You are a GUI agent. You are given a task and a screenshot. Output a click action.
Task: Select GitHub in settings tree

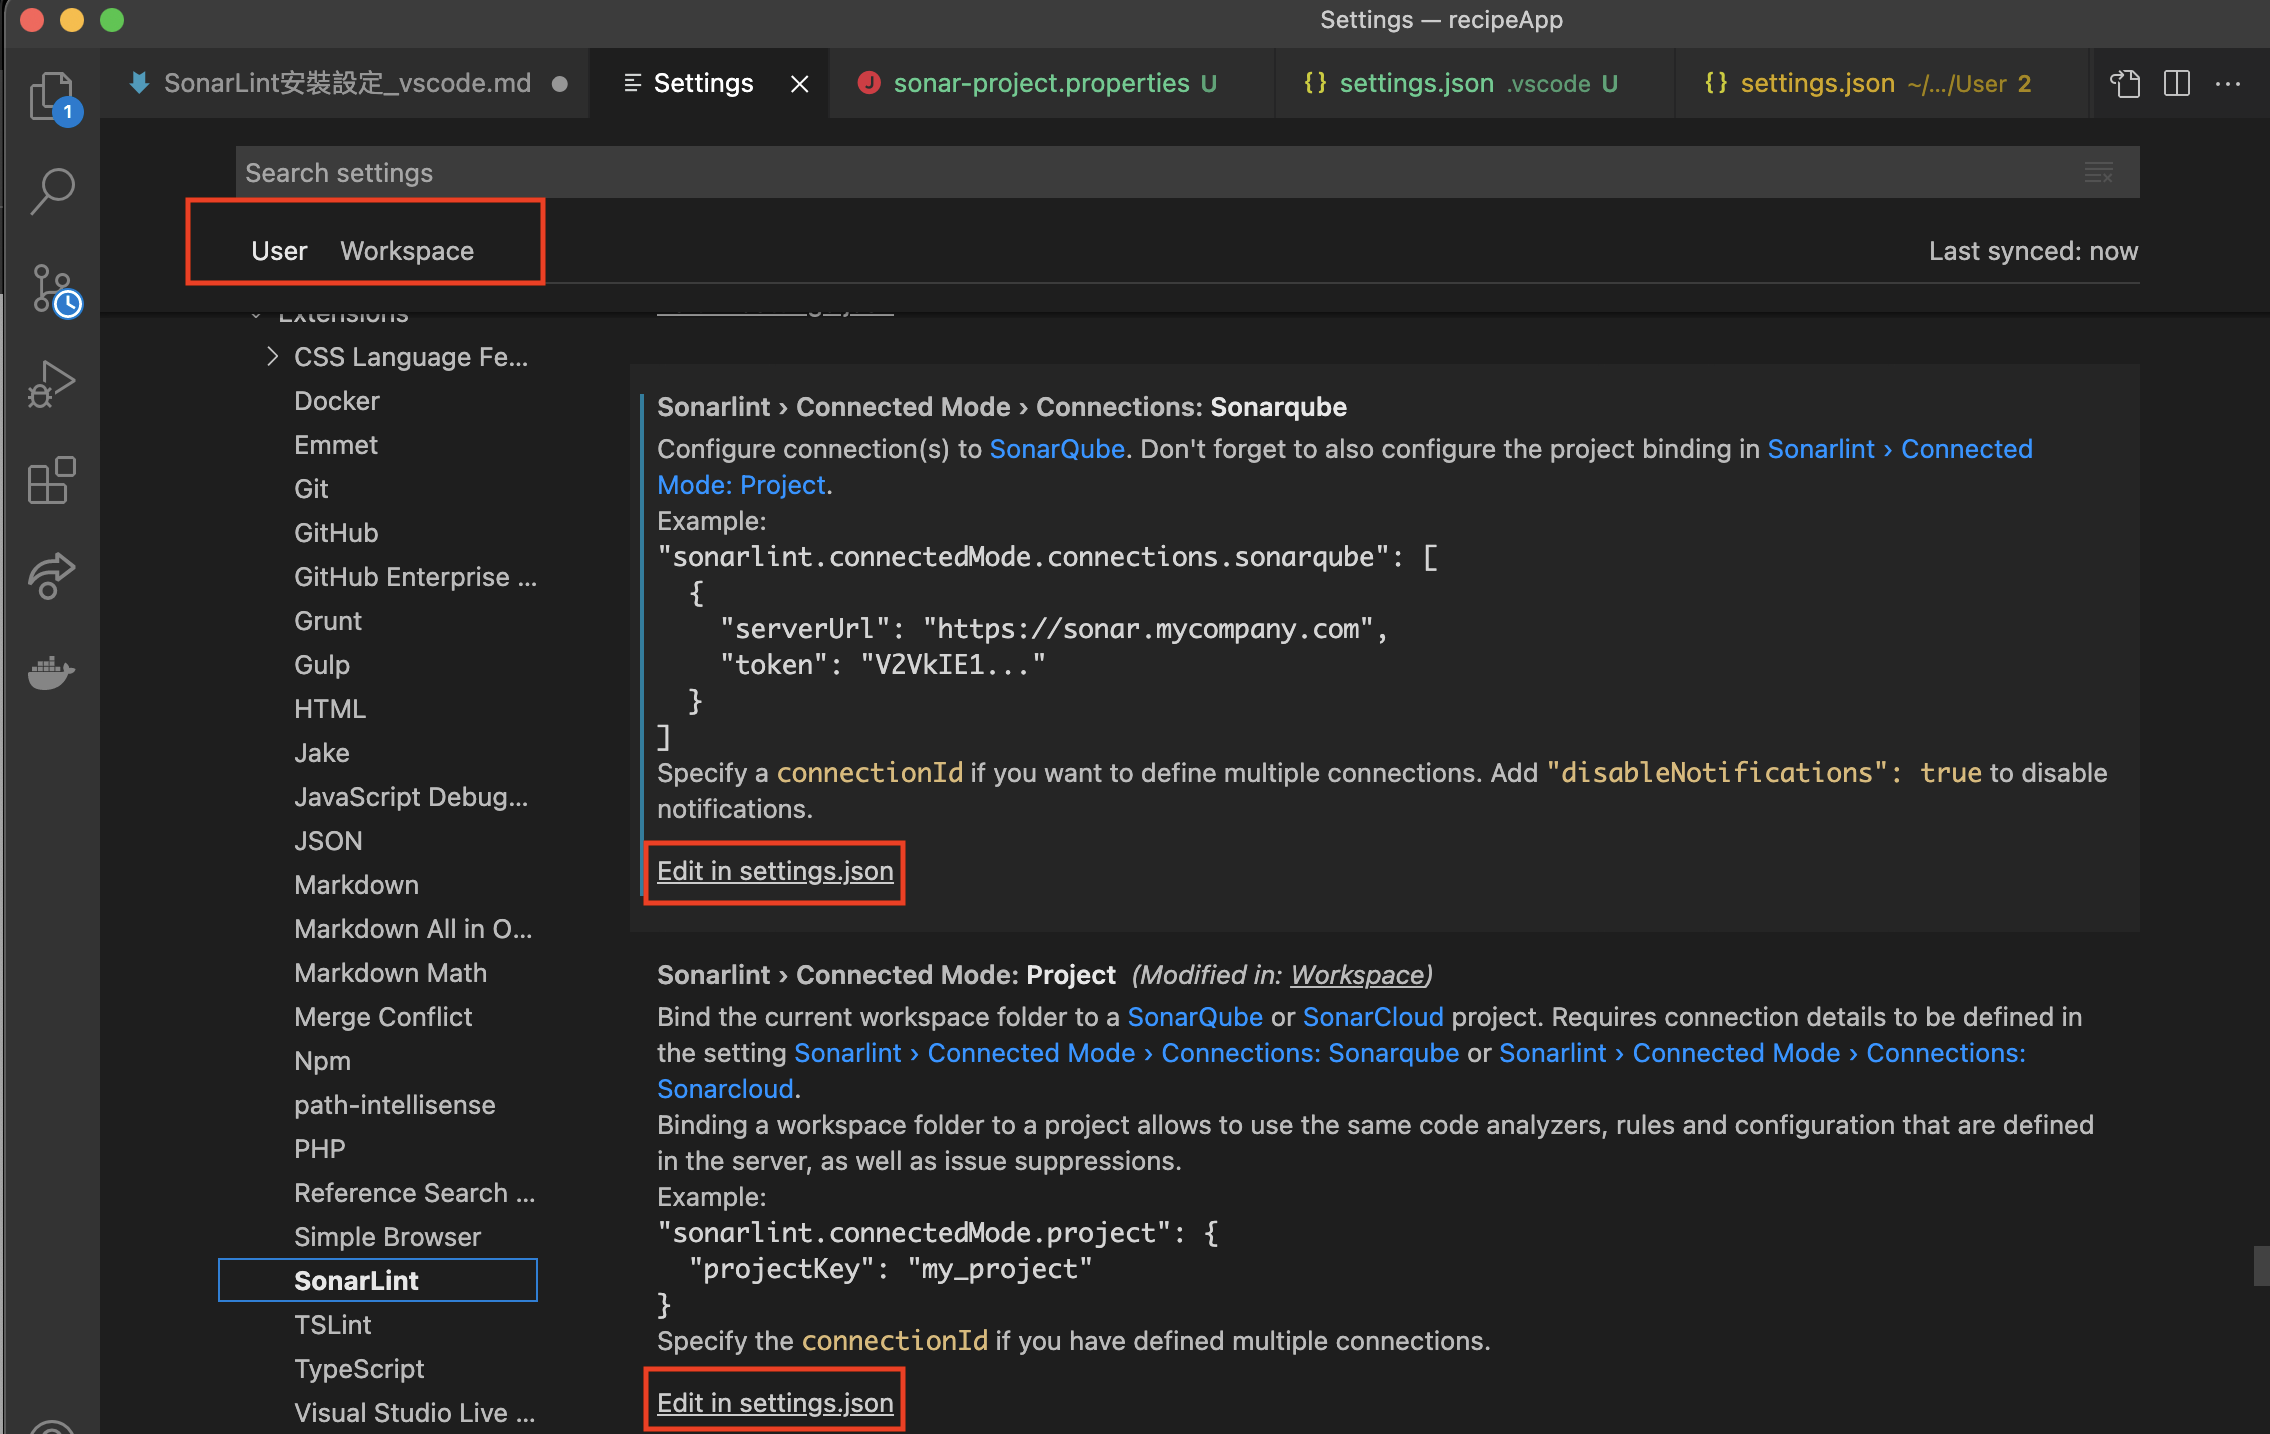pyautogui.click(x=336, y=533)
